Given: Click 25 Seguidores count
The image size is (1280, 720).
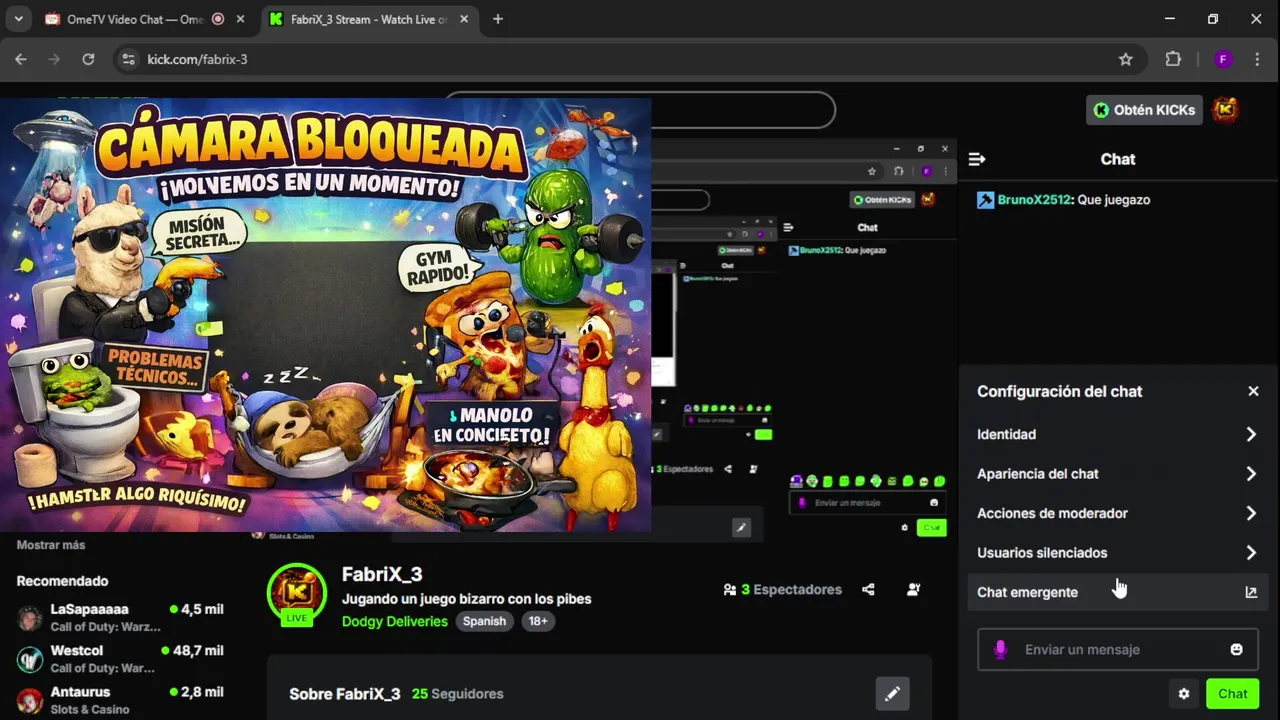Looking at the screenshot, I should (458, 694).
